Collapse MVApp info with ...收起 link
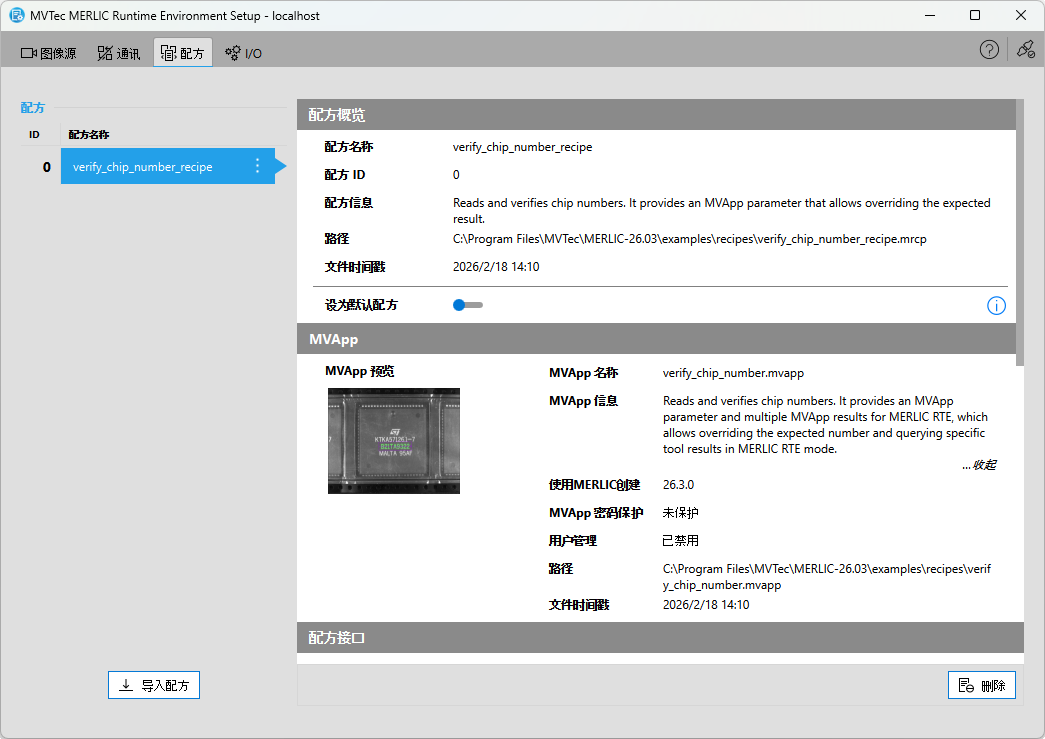The height and width of the screenshot is (739, 1045). click(978, 465)
